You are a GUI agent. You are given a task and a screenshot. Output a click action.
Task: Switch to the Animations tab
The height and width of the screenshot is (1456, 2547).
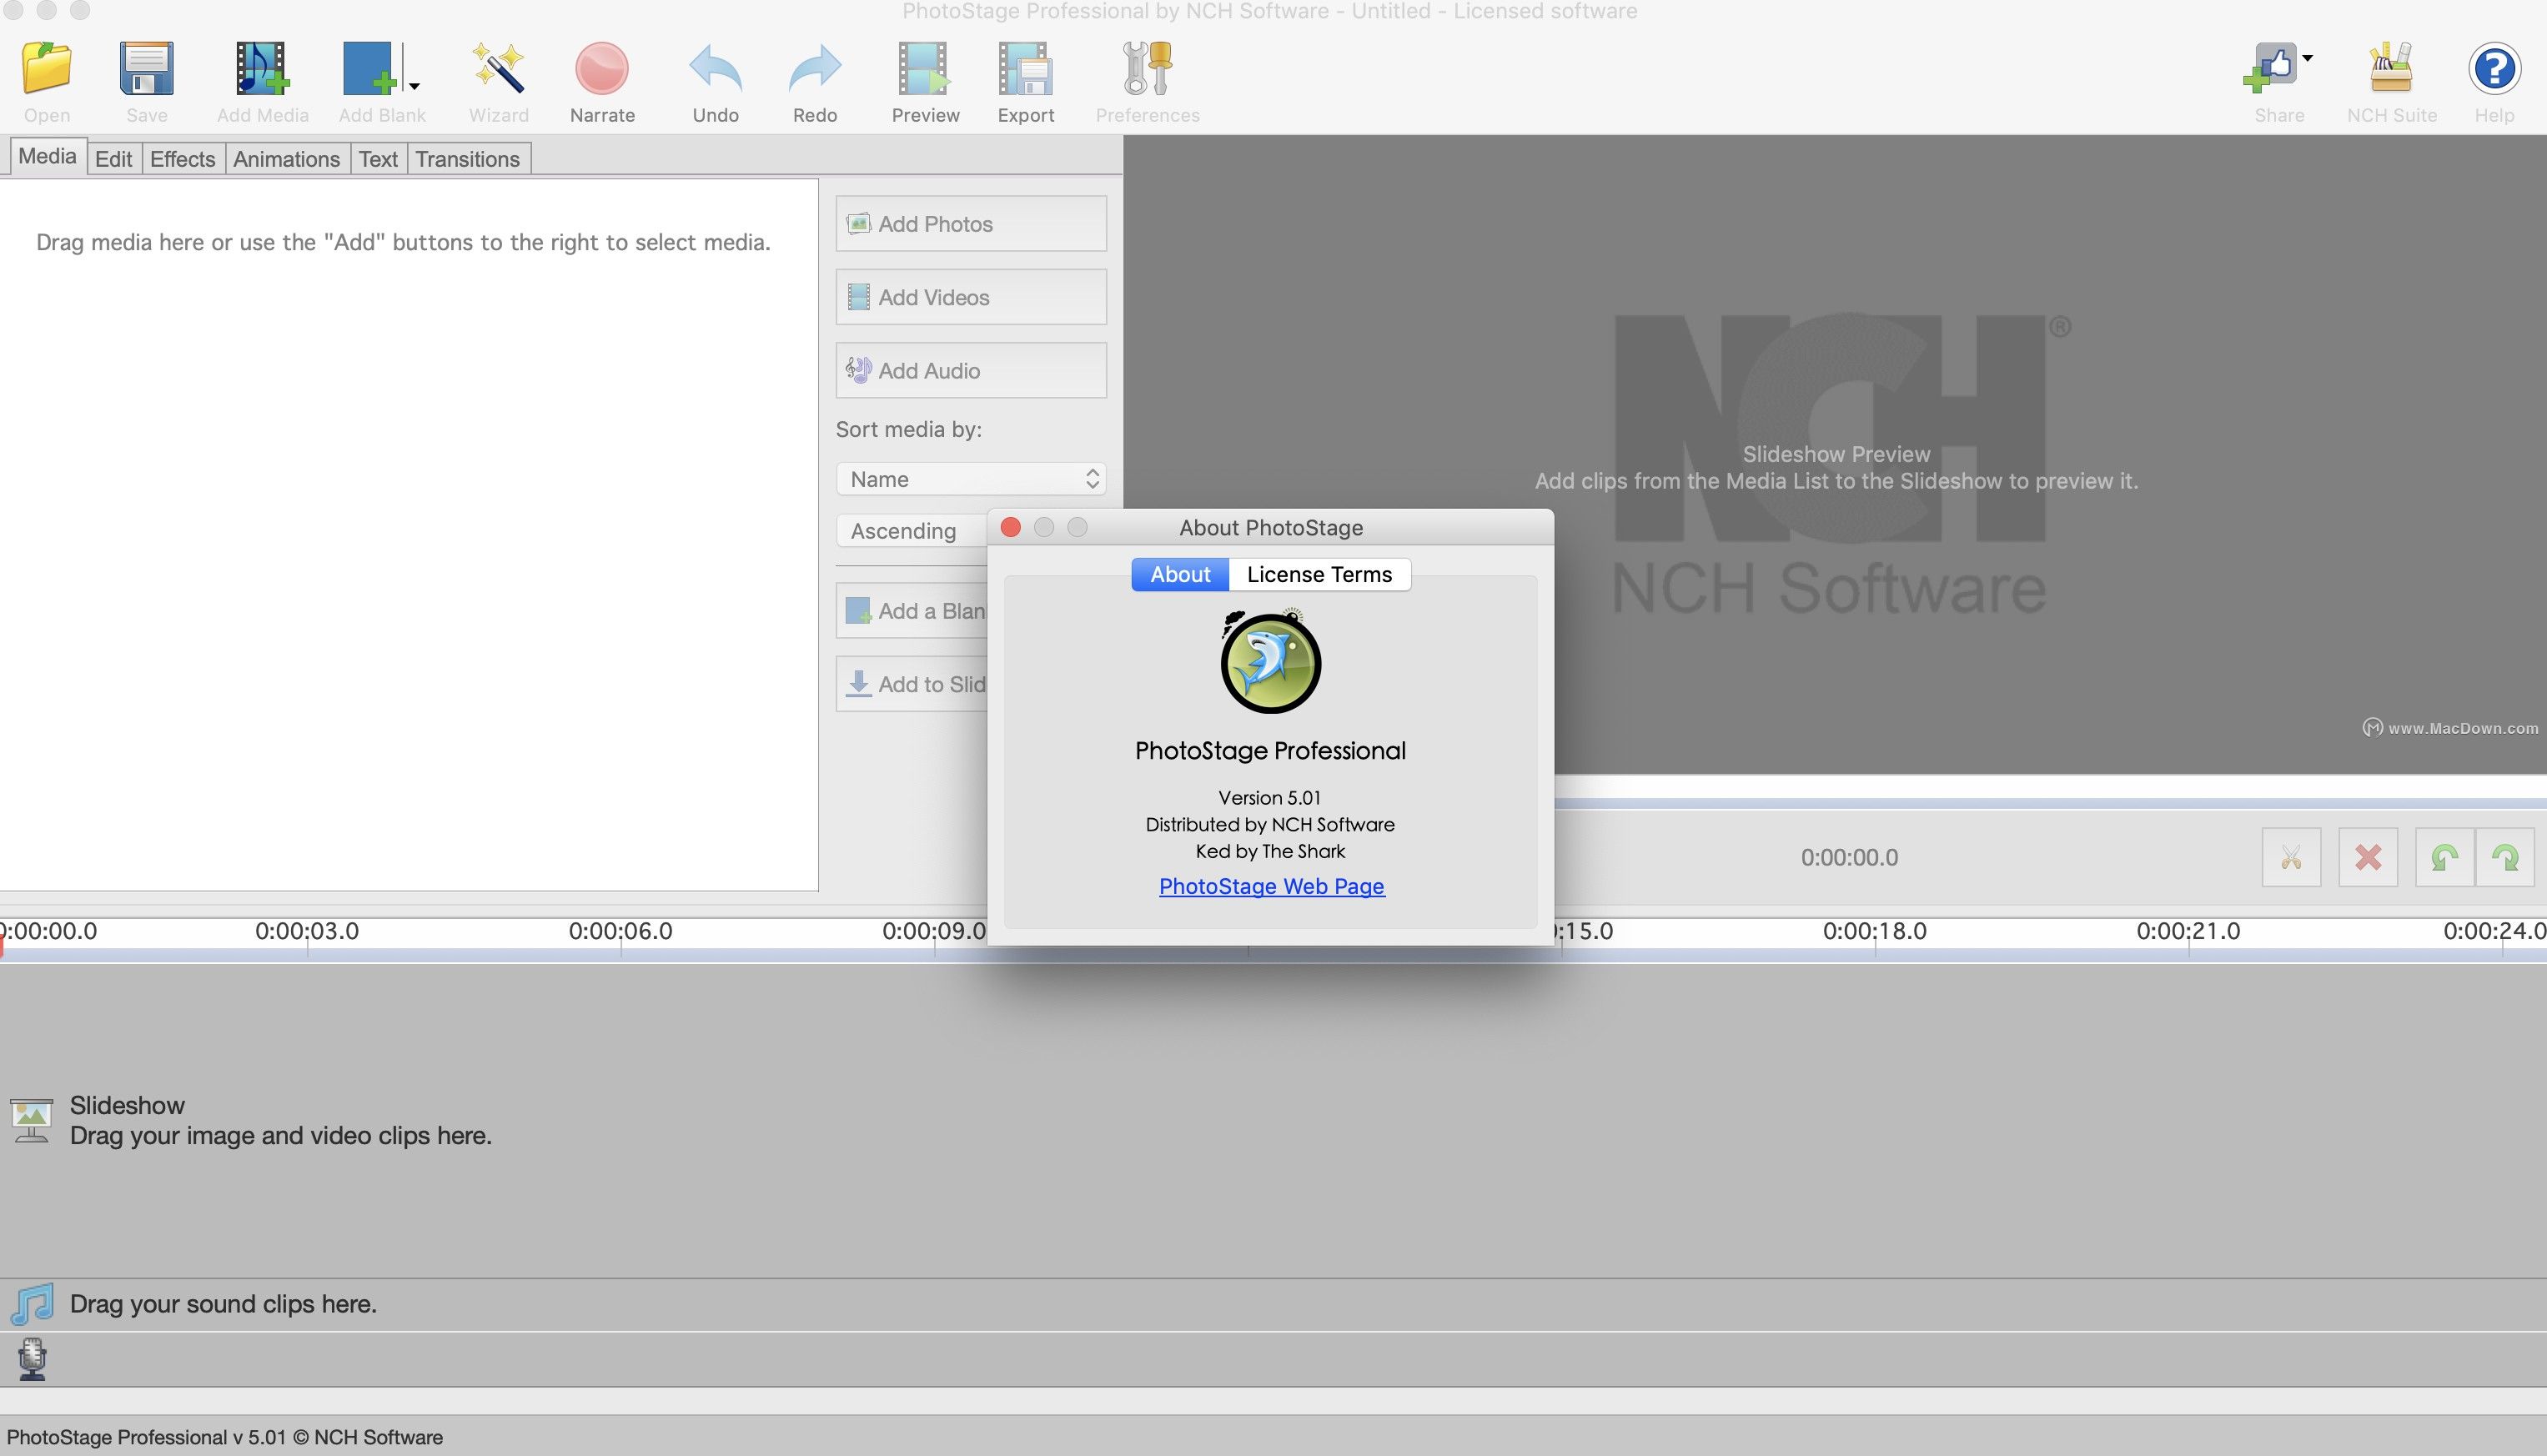click(286, 159)
